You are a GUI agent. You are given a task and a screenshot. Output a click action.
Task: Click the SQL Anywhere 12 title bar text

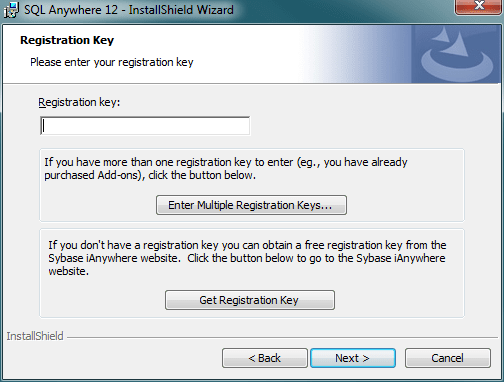[129, 10]
